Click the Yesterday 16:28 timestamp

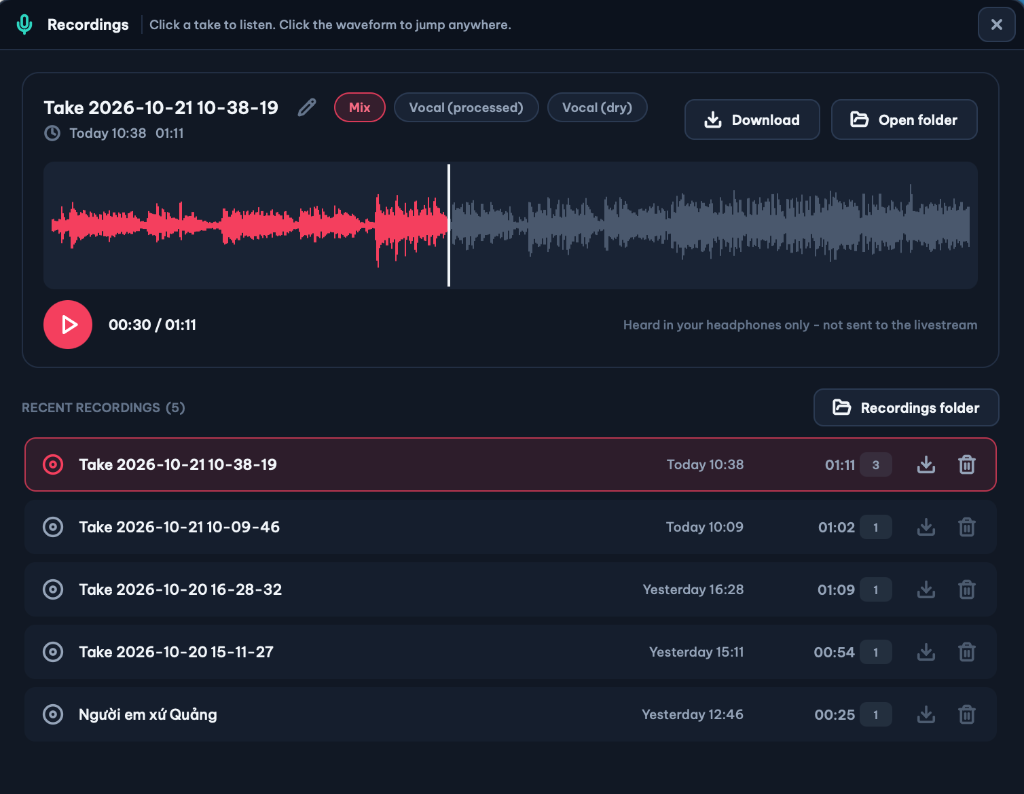click(693, 590)
